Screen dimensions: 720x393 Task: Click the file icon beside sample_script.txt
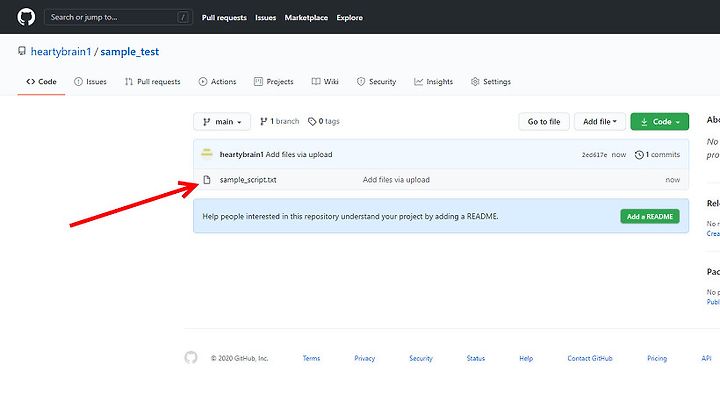[x=207, y=180]
